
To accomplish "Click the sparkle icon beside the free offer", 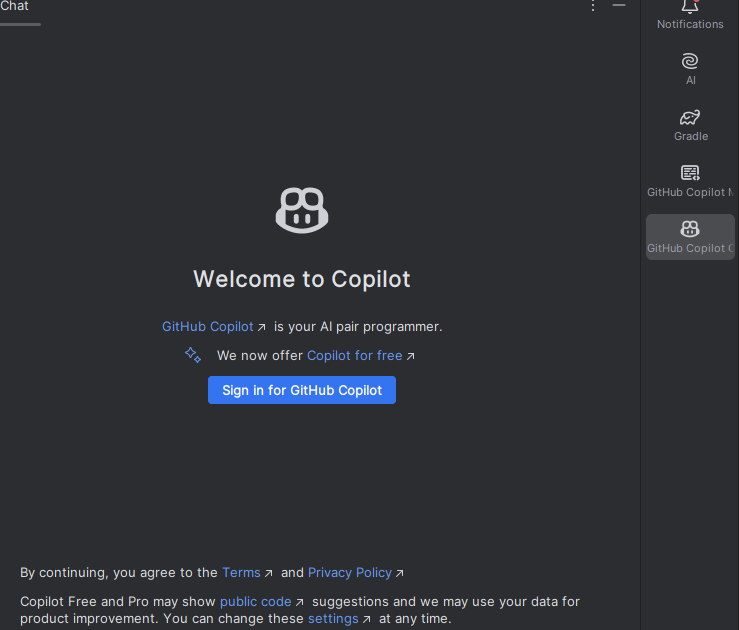I will click(x=193, y=355).
